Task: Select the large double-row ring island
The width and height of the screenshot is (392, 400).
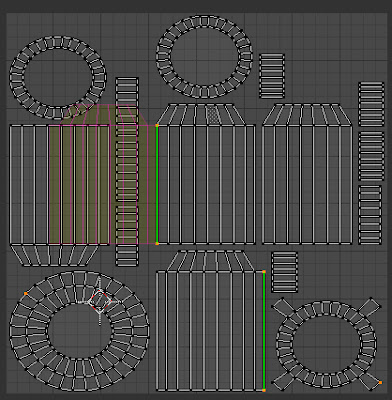Action: pos(79,331)
